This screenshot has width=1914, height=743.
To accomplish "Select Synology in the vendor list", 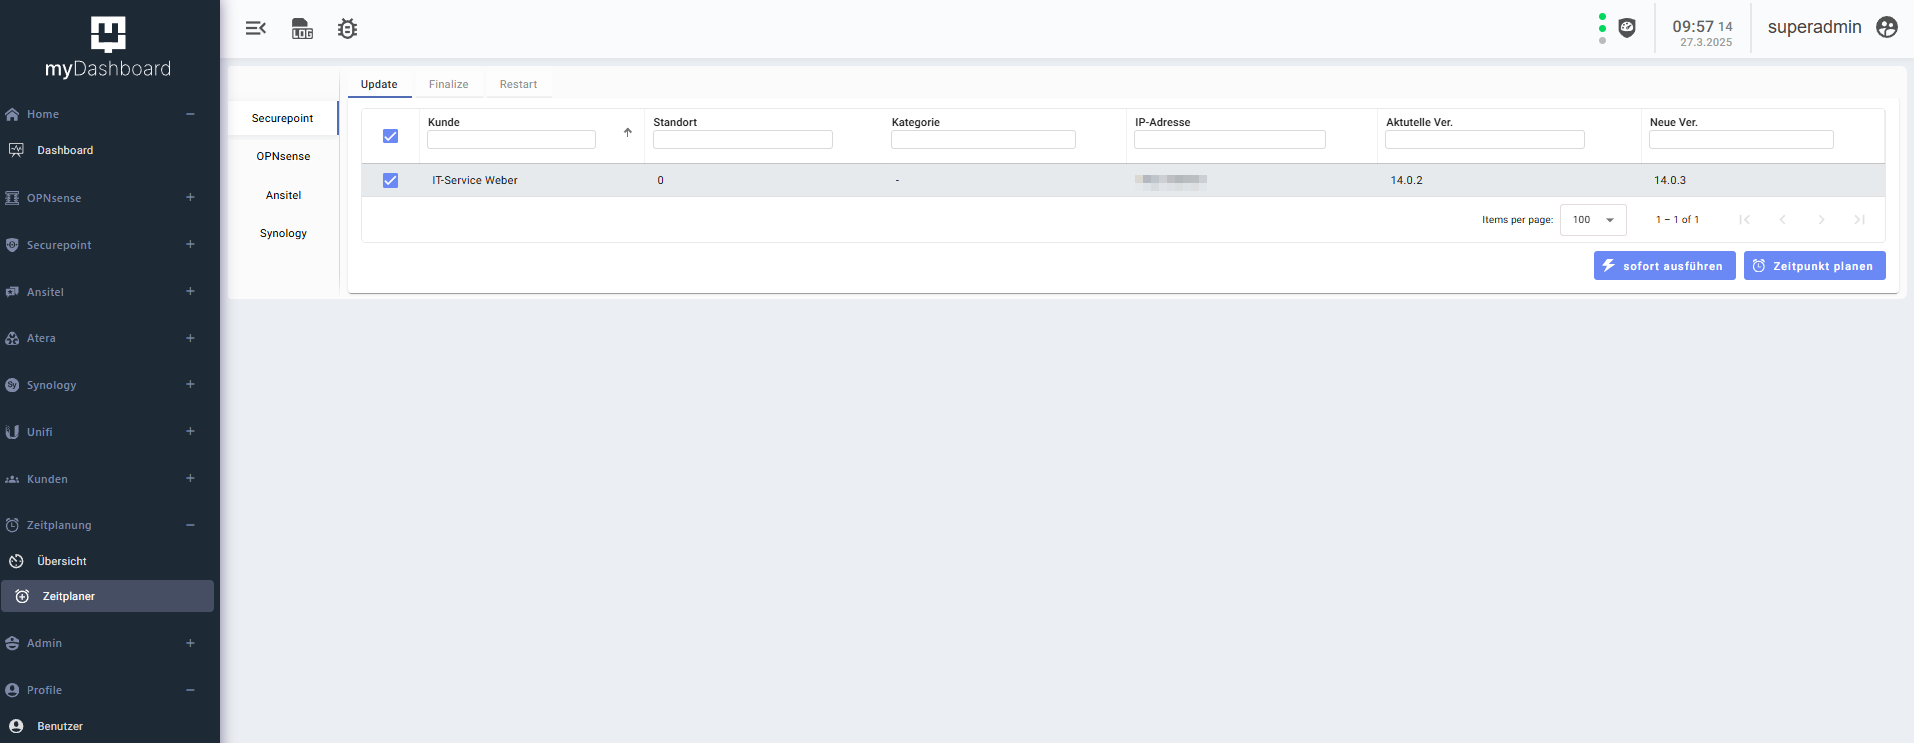I will pos(283,233).
